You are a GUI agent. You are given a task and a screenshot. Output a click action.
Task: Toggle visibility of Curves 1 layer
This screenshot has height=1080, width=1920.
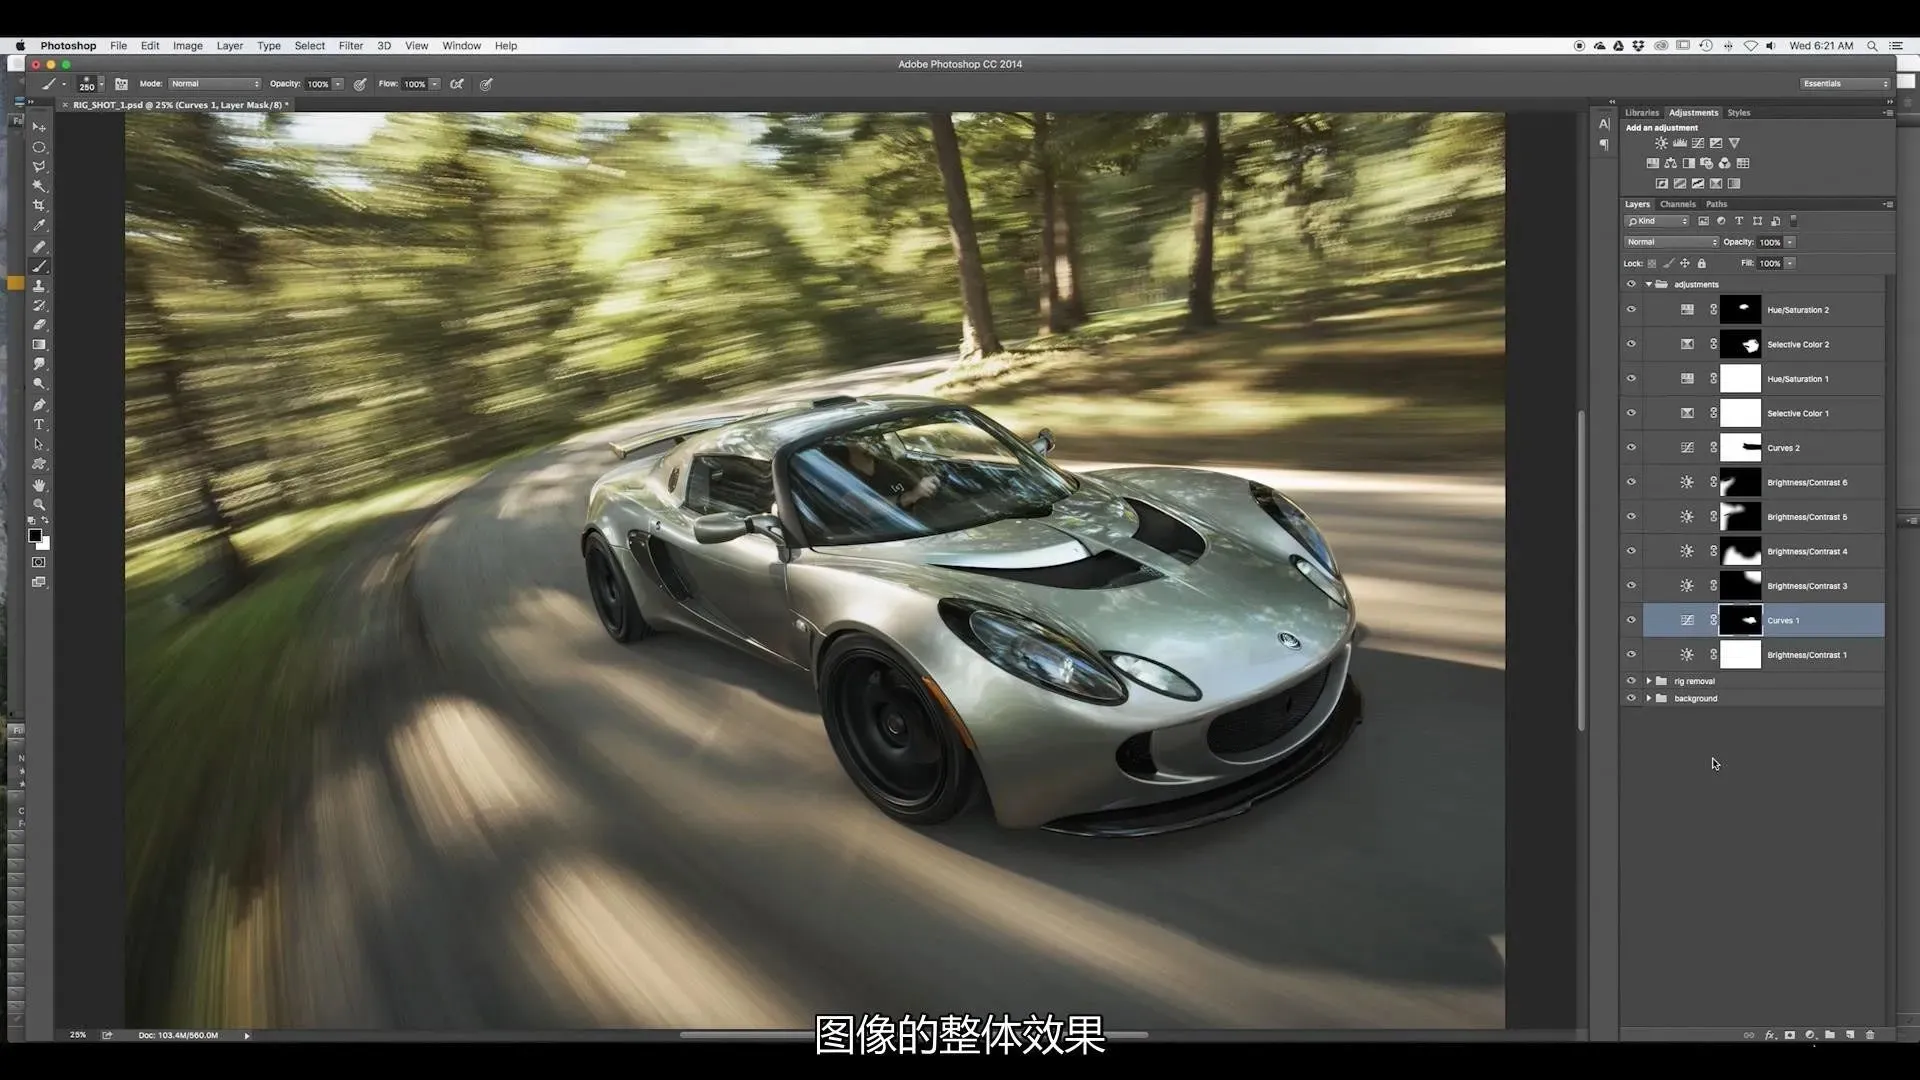(x=1631, y=620)
